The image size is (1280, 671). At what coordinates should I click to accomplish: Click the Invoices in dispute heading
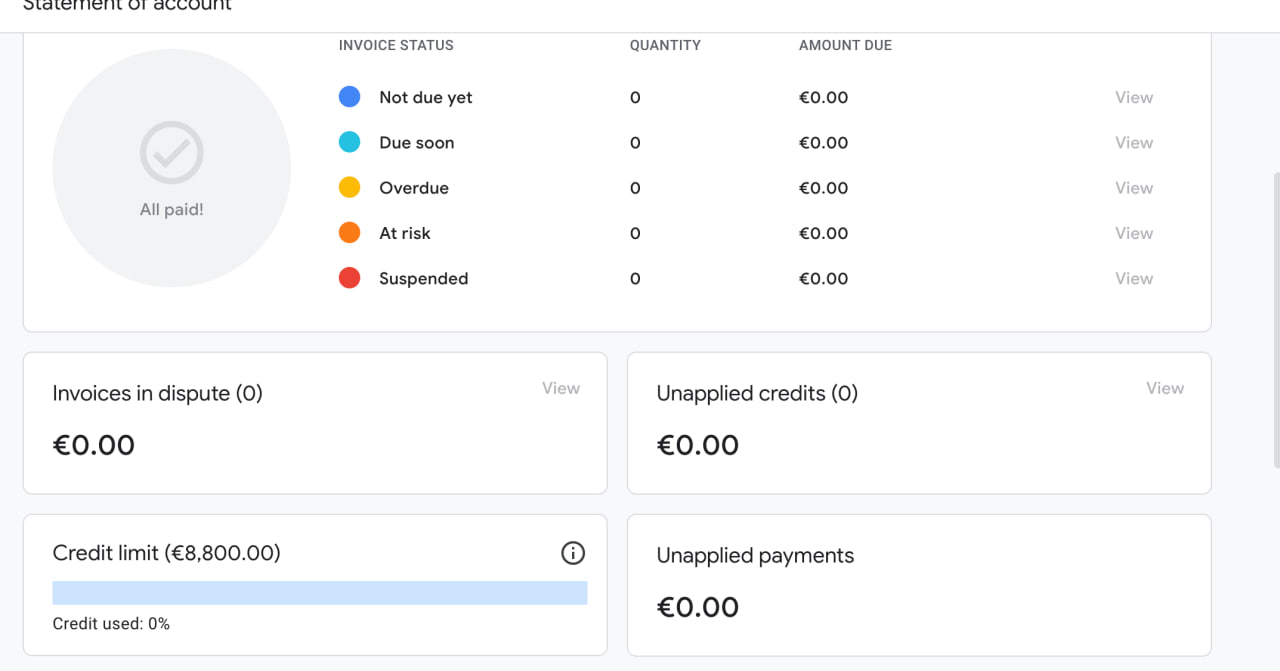tap(158, 394)
